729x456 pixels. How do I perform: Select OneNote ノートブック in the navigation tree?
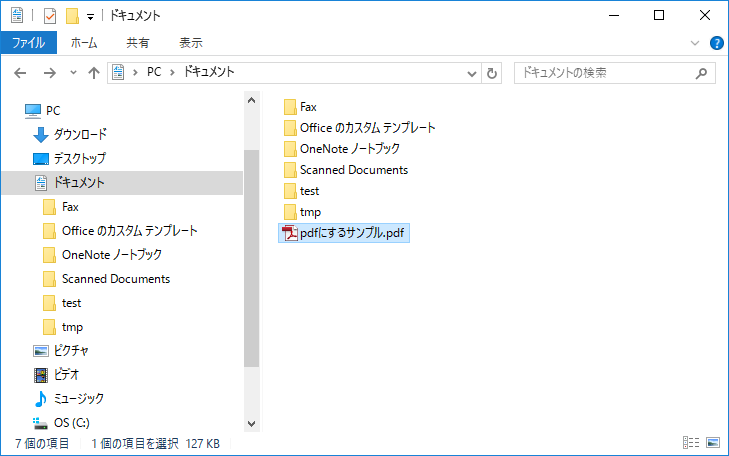pos(112,255)
